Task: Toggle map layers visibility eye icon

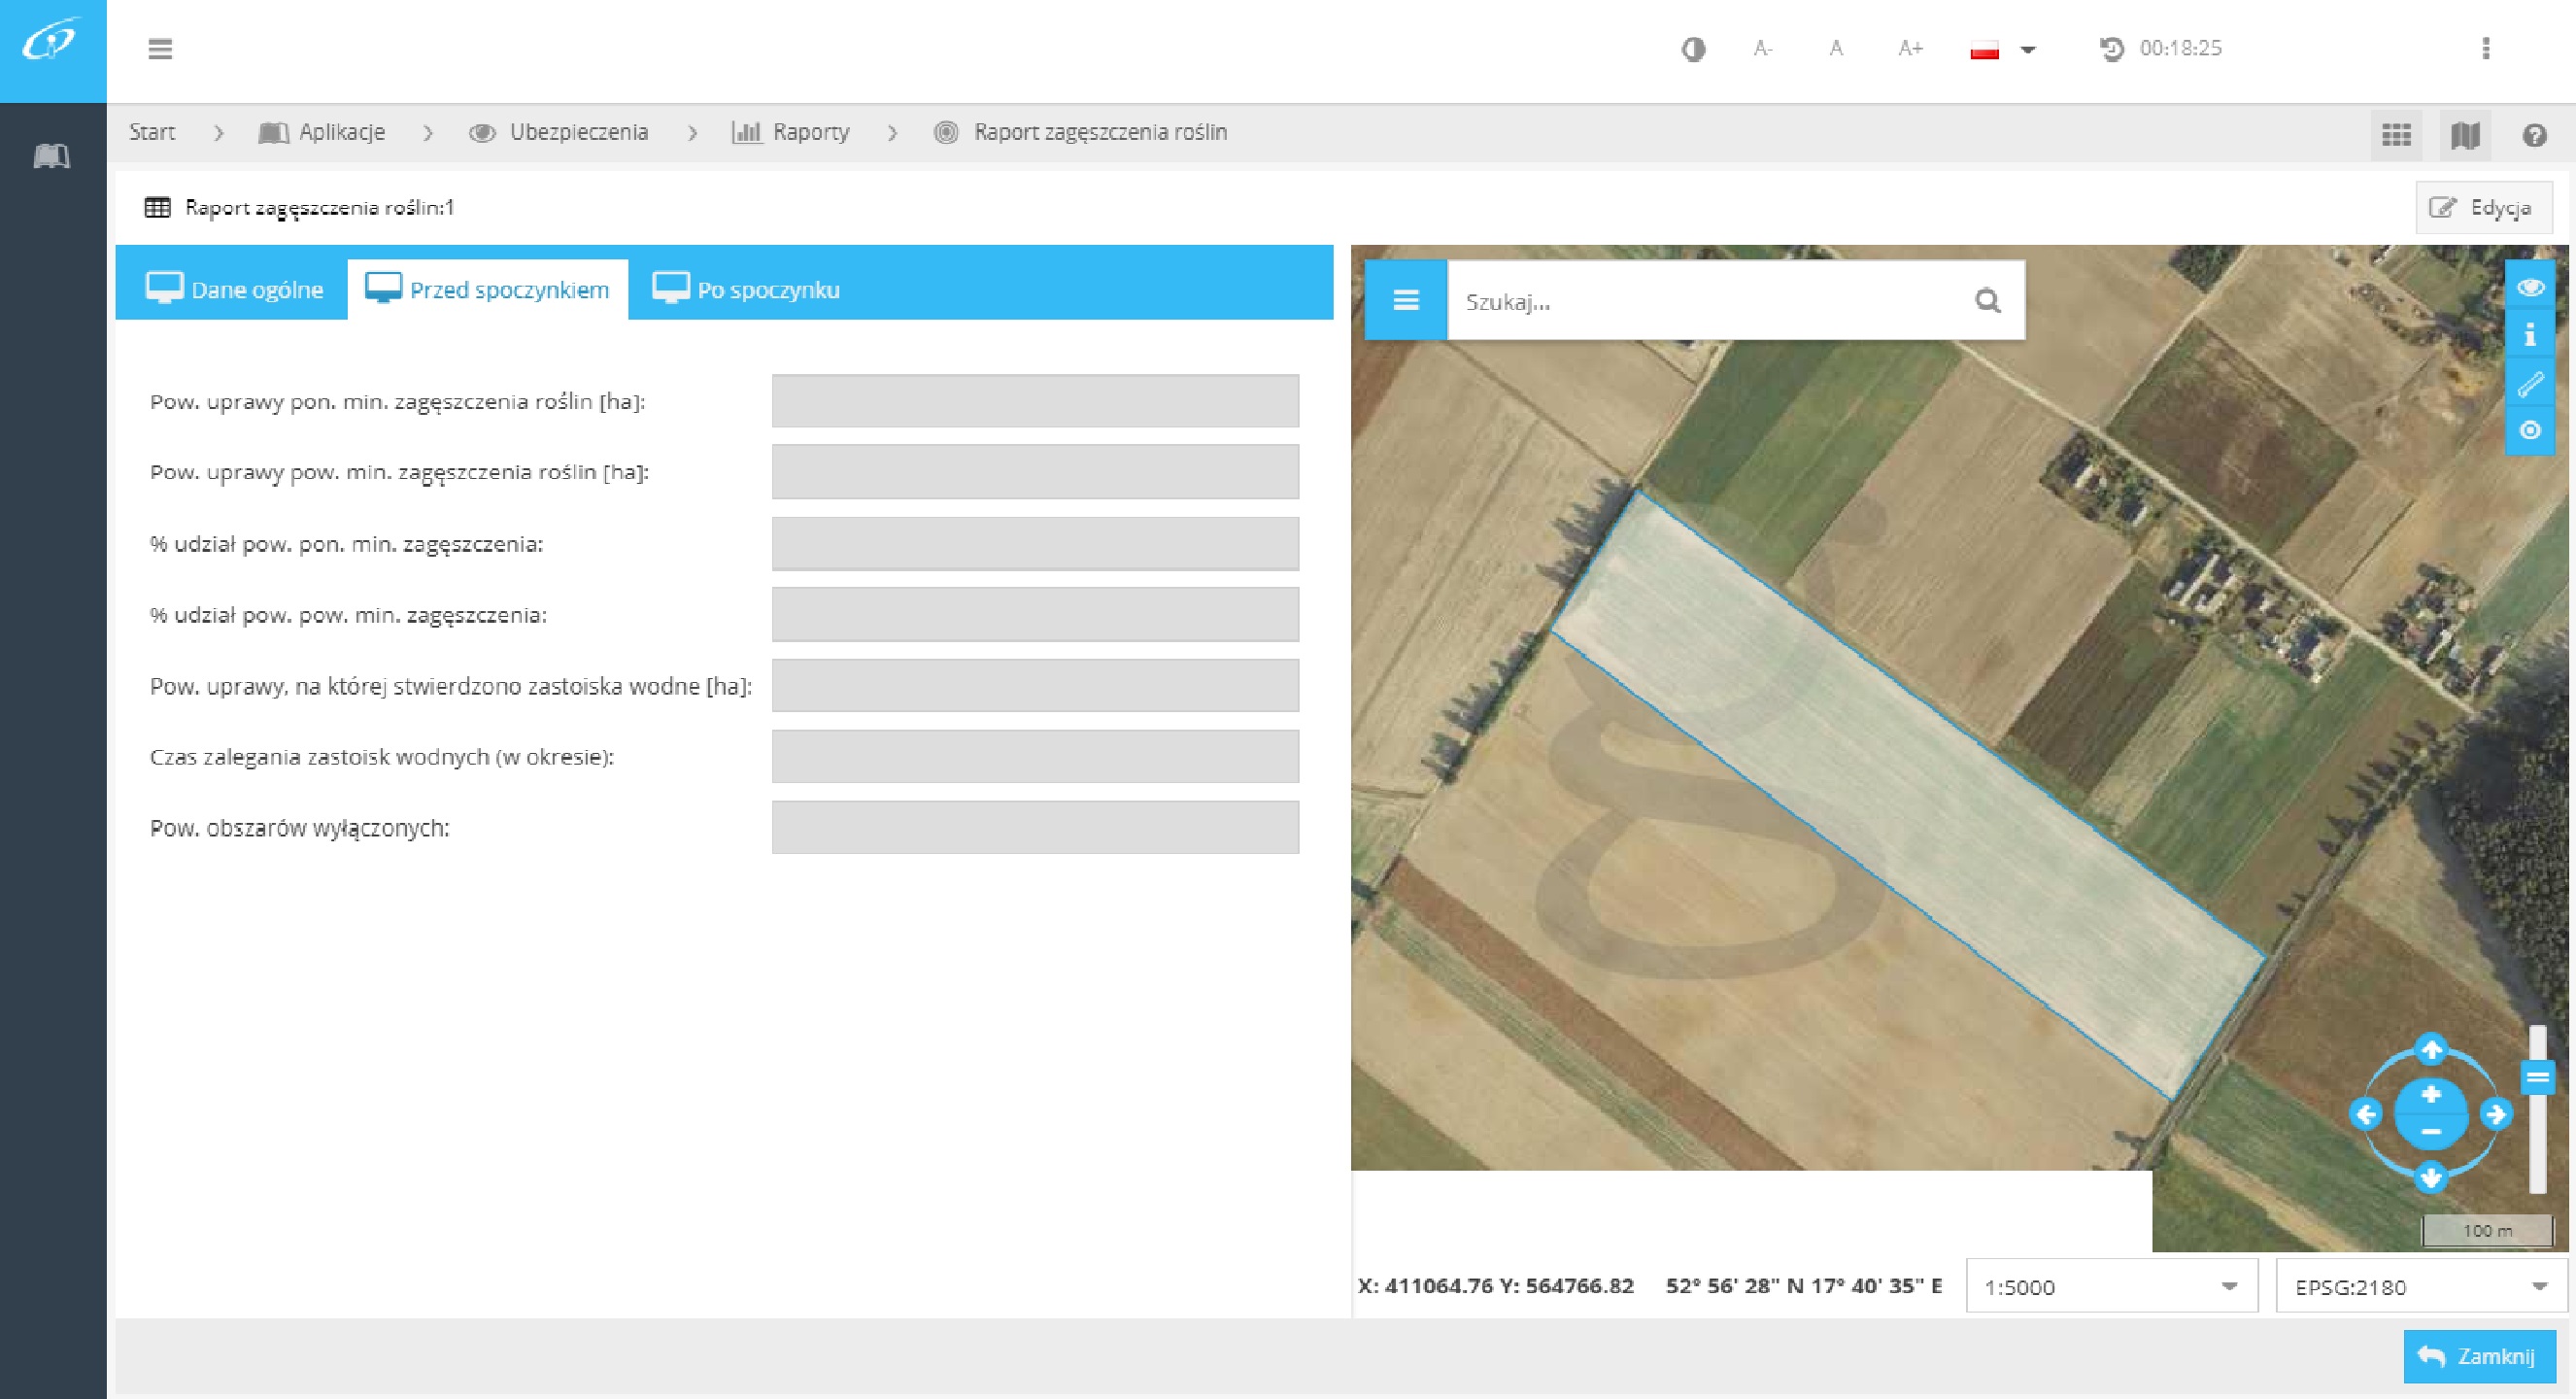Action: click(2530, 288)
